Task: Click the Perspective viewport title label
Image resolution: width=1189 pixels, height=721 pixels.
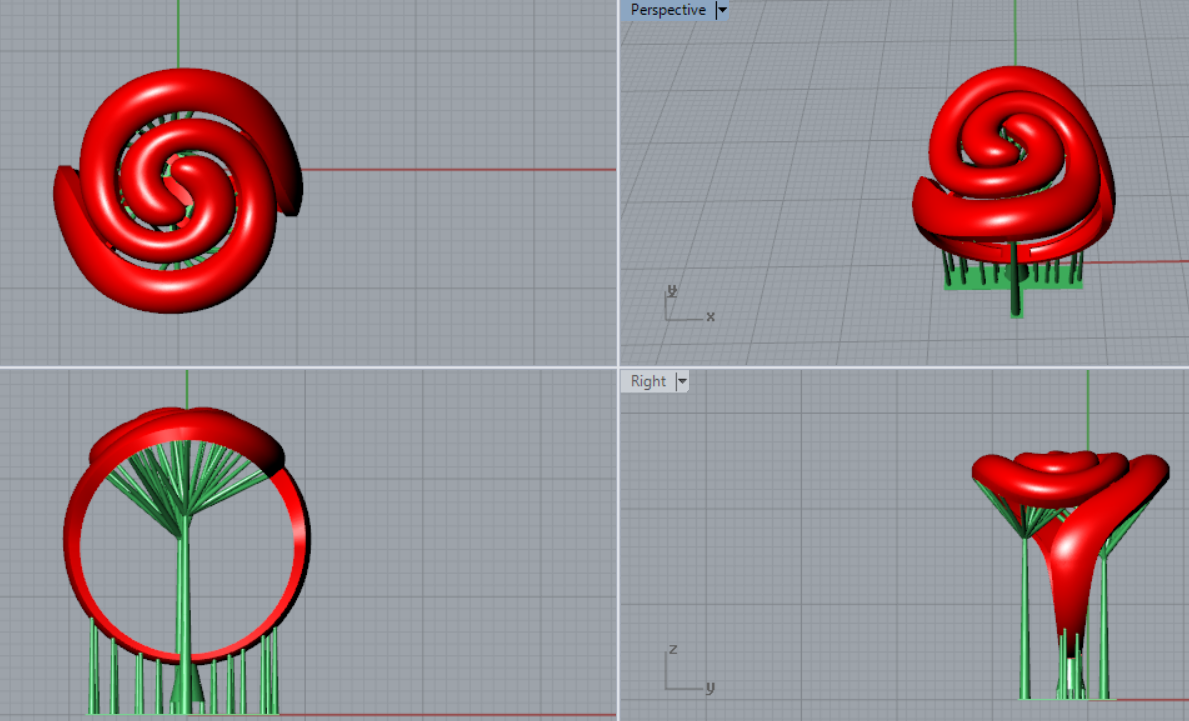Action: pyautogui.click(x=667, y=10)
